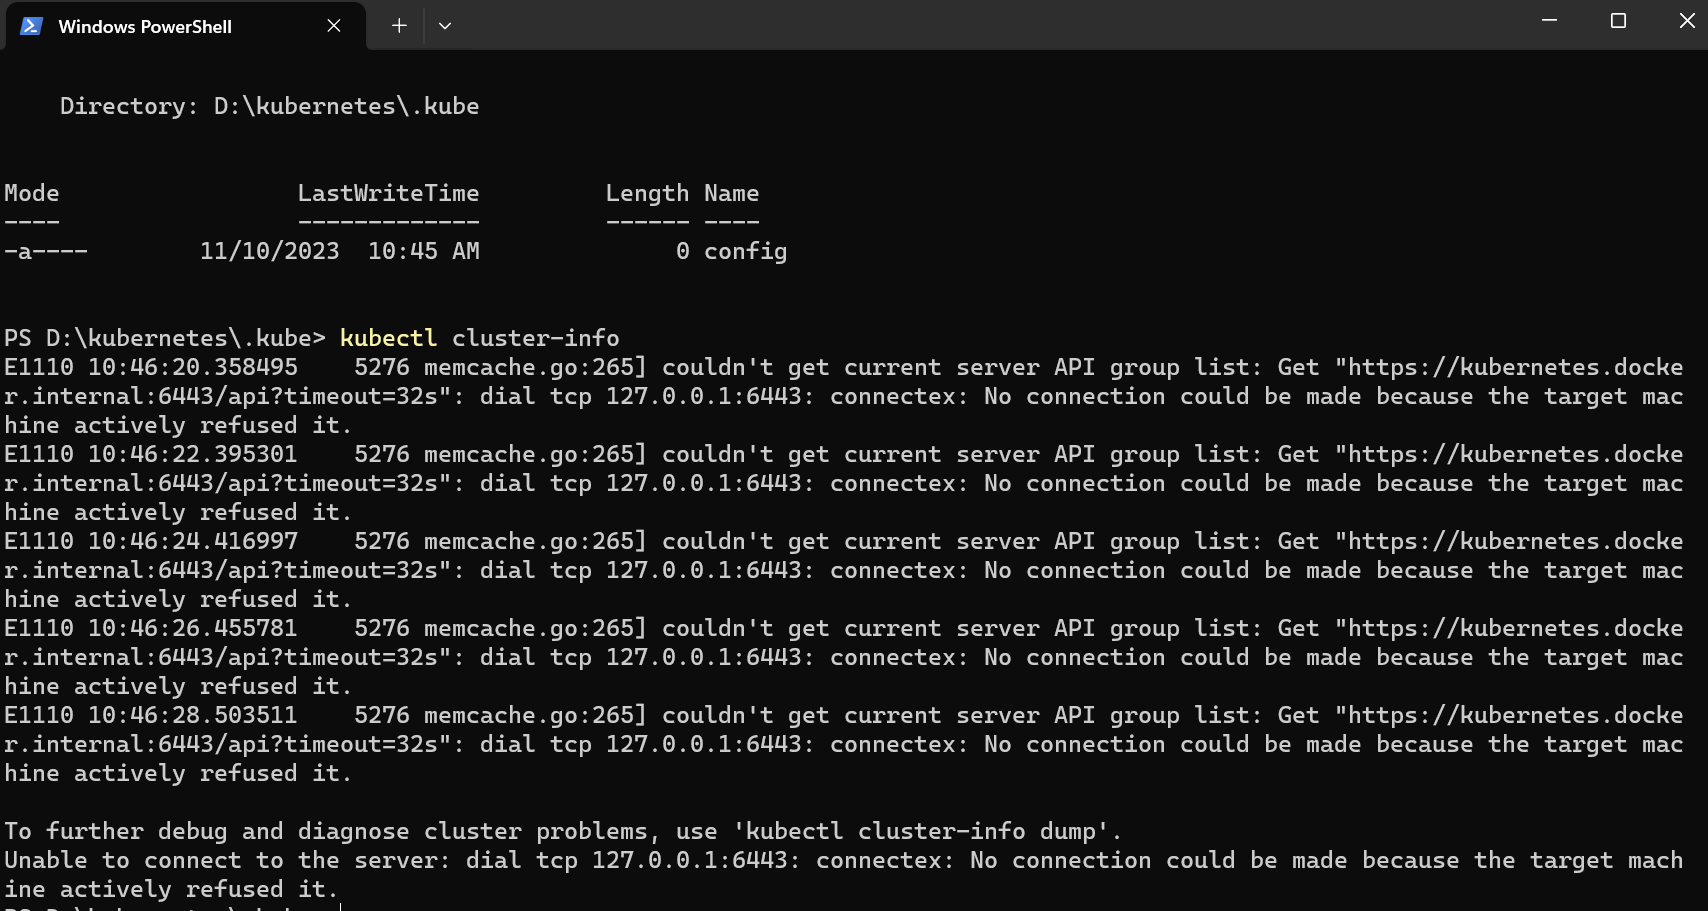This screenshot has height=911, width=1708.
Task: Click the Mode column header
Action: click(31, 192)
